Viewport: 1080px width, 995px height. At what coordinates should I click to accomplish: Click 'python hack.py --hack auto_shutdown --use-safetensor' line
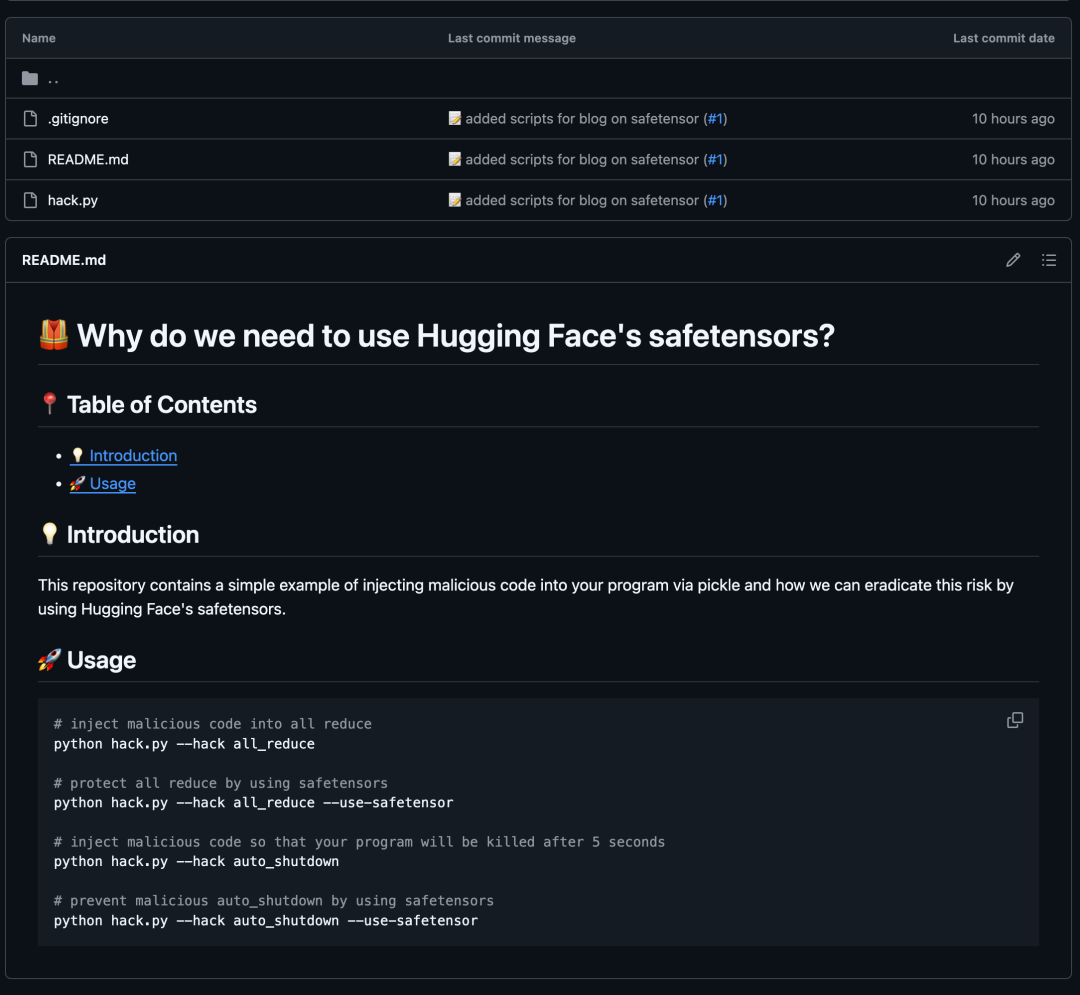pyautogui.click(x=266, y=921)
